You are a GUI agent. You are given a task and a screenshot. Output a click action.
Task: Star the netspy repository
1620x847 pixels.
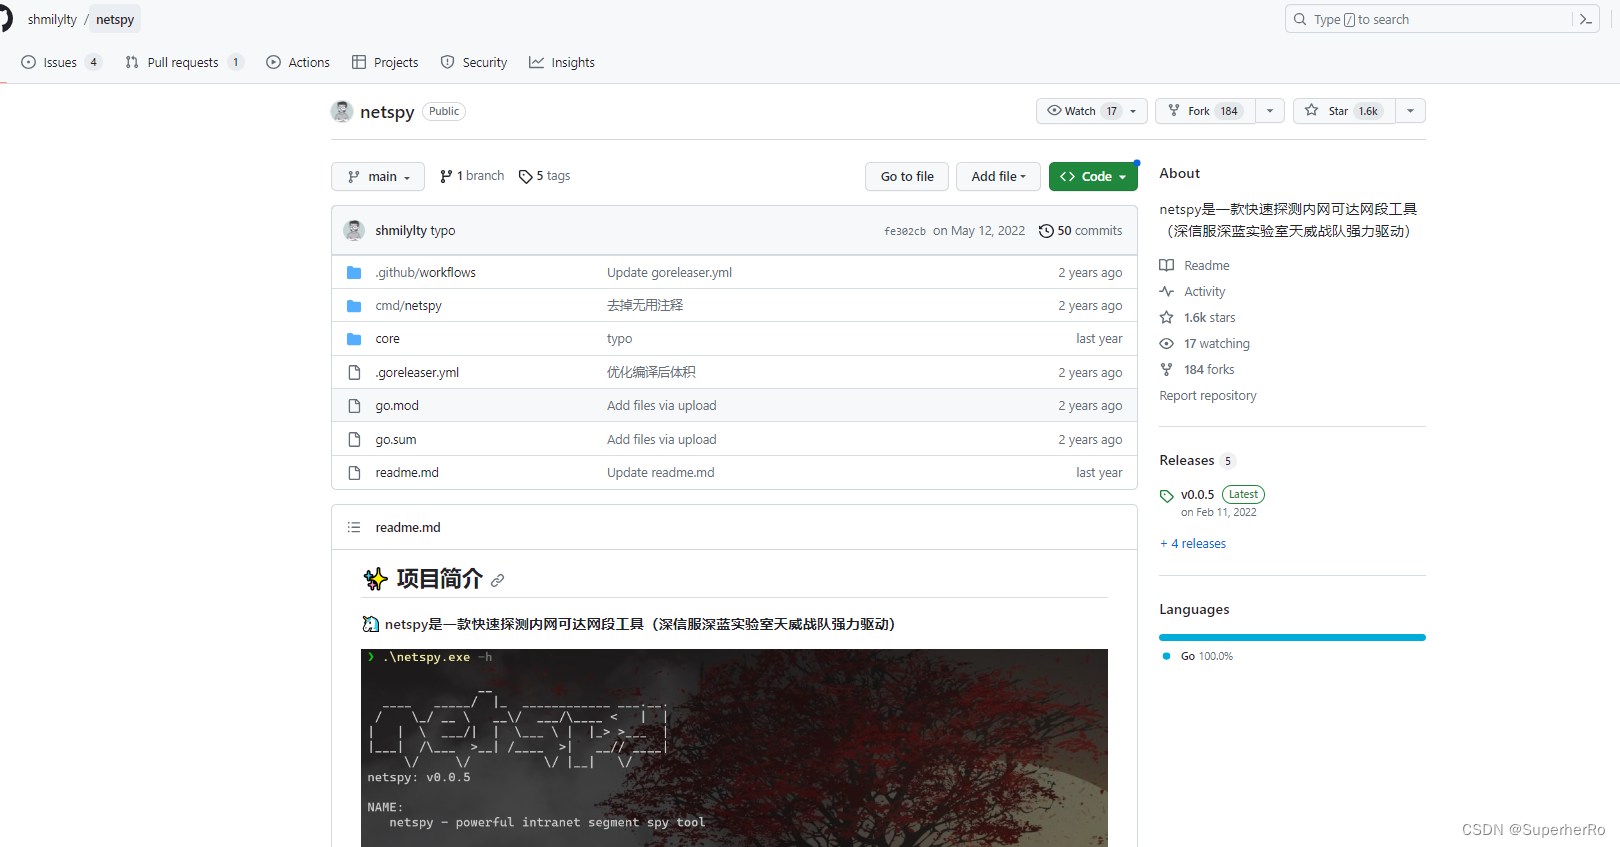pyautogui.click(x=1344, y=111)
